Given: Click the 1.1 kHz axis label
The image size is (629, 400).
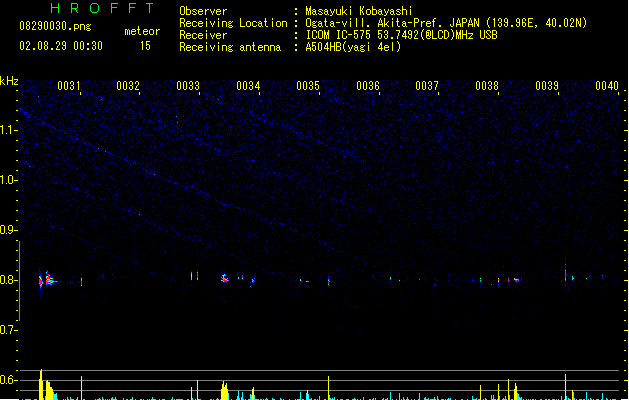Looking at the screenshot, I should click(x=8, y=130).
